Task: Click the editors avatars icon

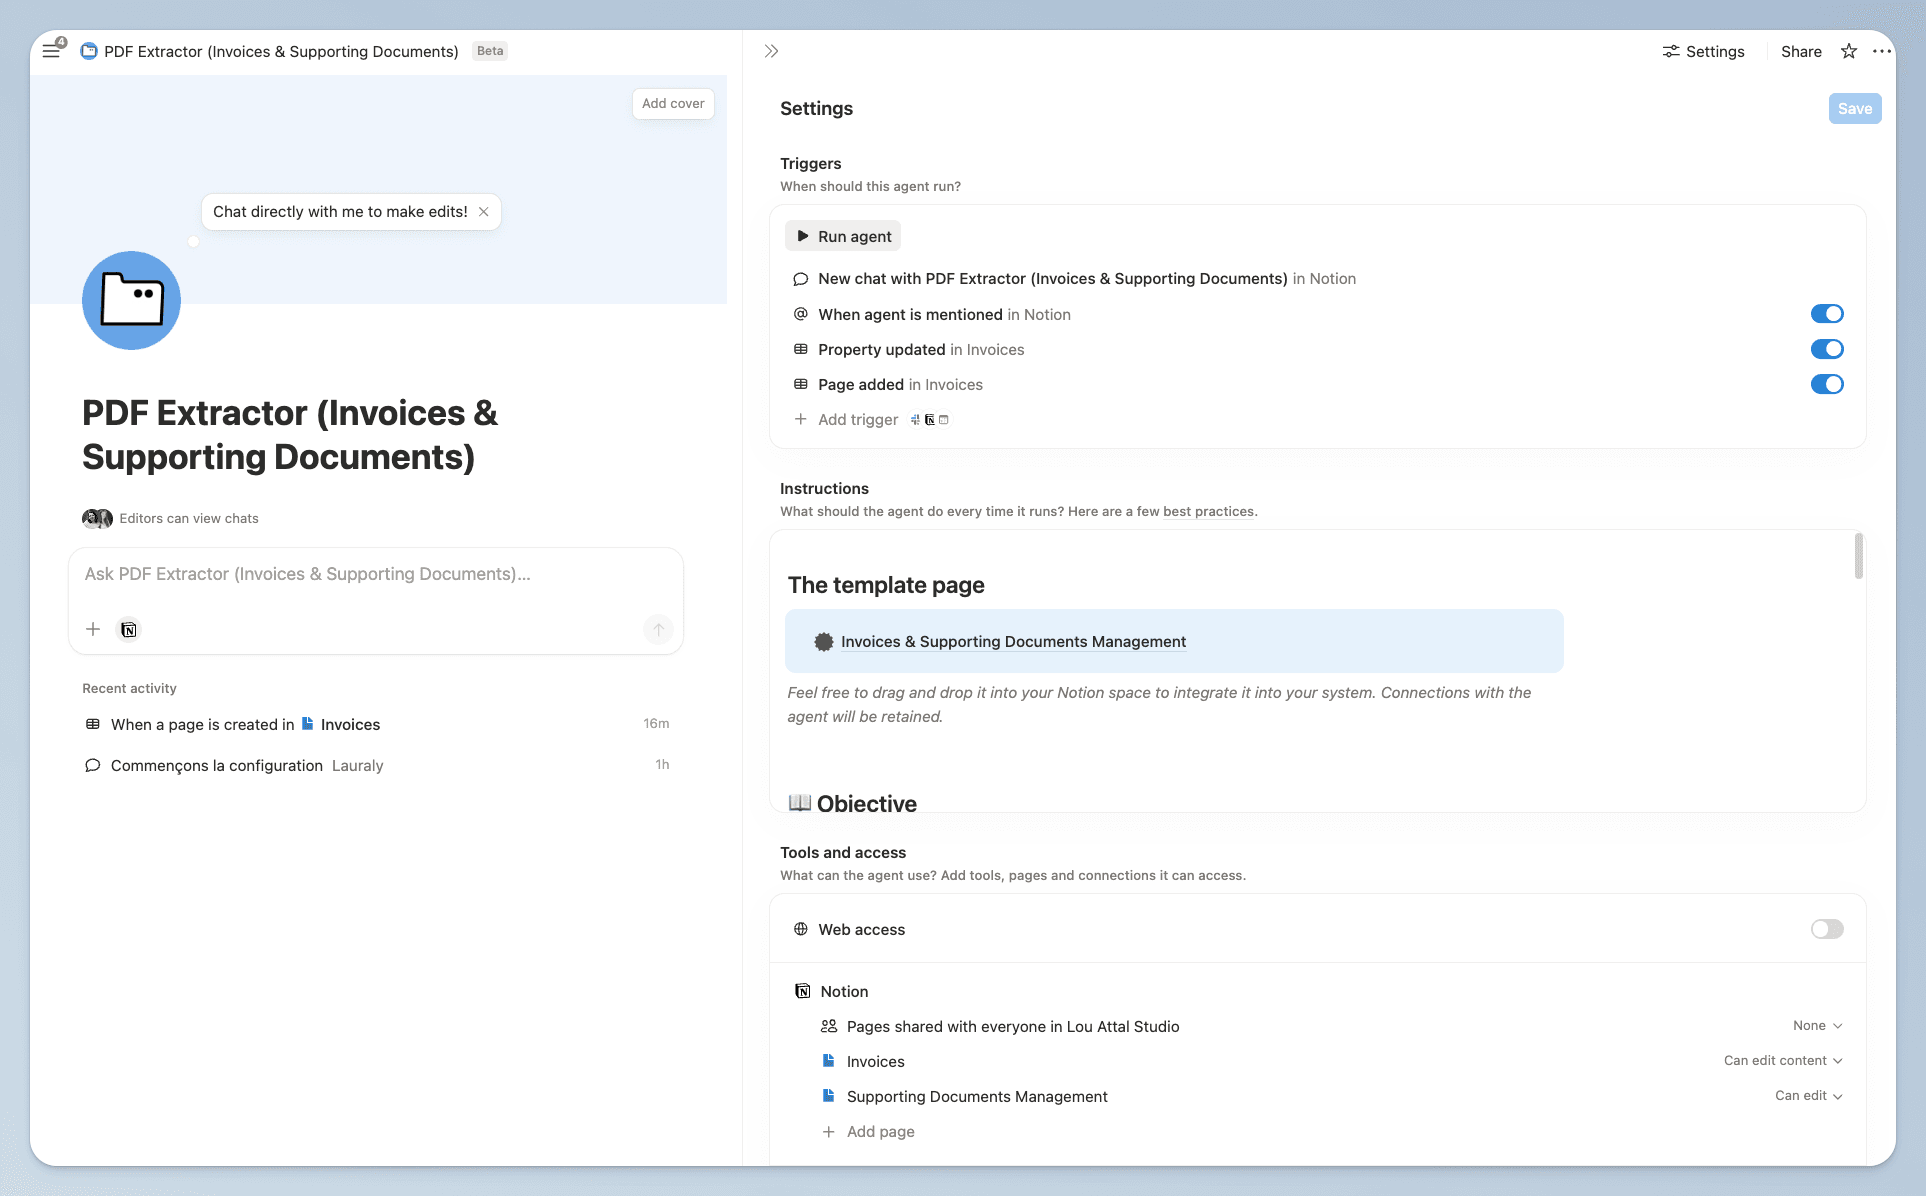Action: tap(97, 518)
